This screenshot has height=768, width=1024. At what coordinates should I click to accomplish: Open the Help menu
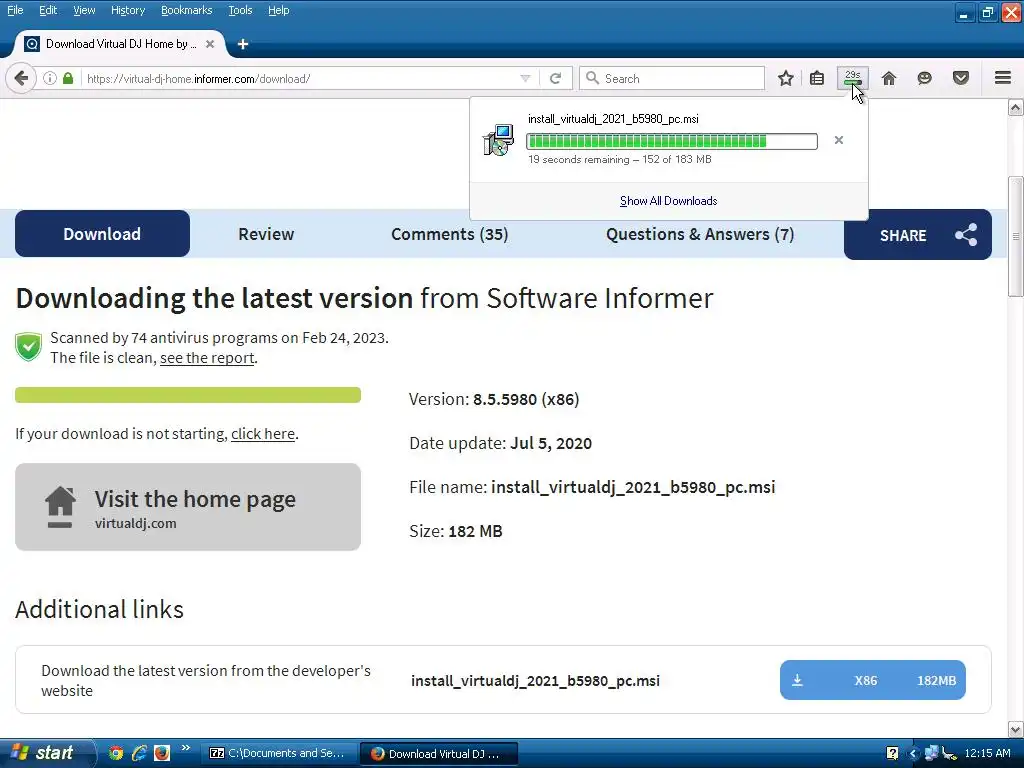(278, 10)
